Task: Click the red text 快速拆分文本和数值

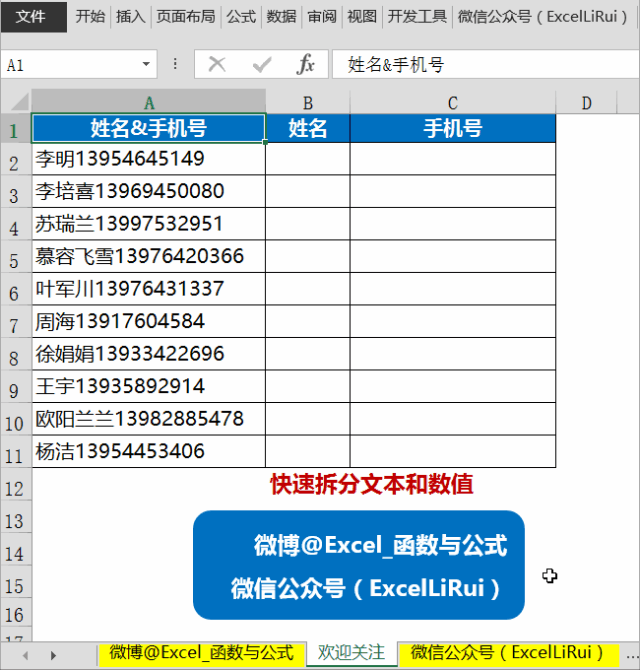Action: point(372,484)
